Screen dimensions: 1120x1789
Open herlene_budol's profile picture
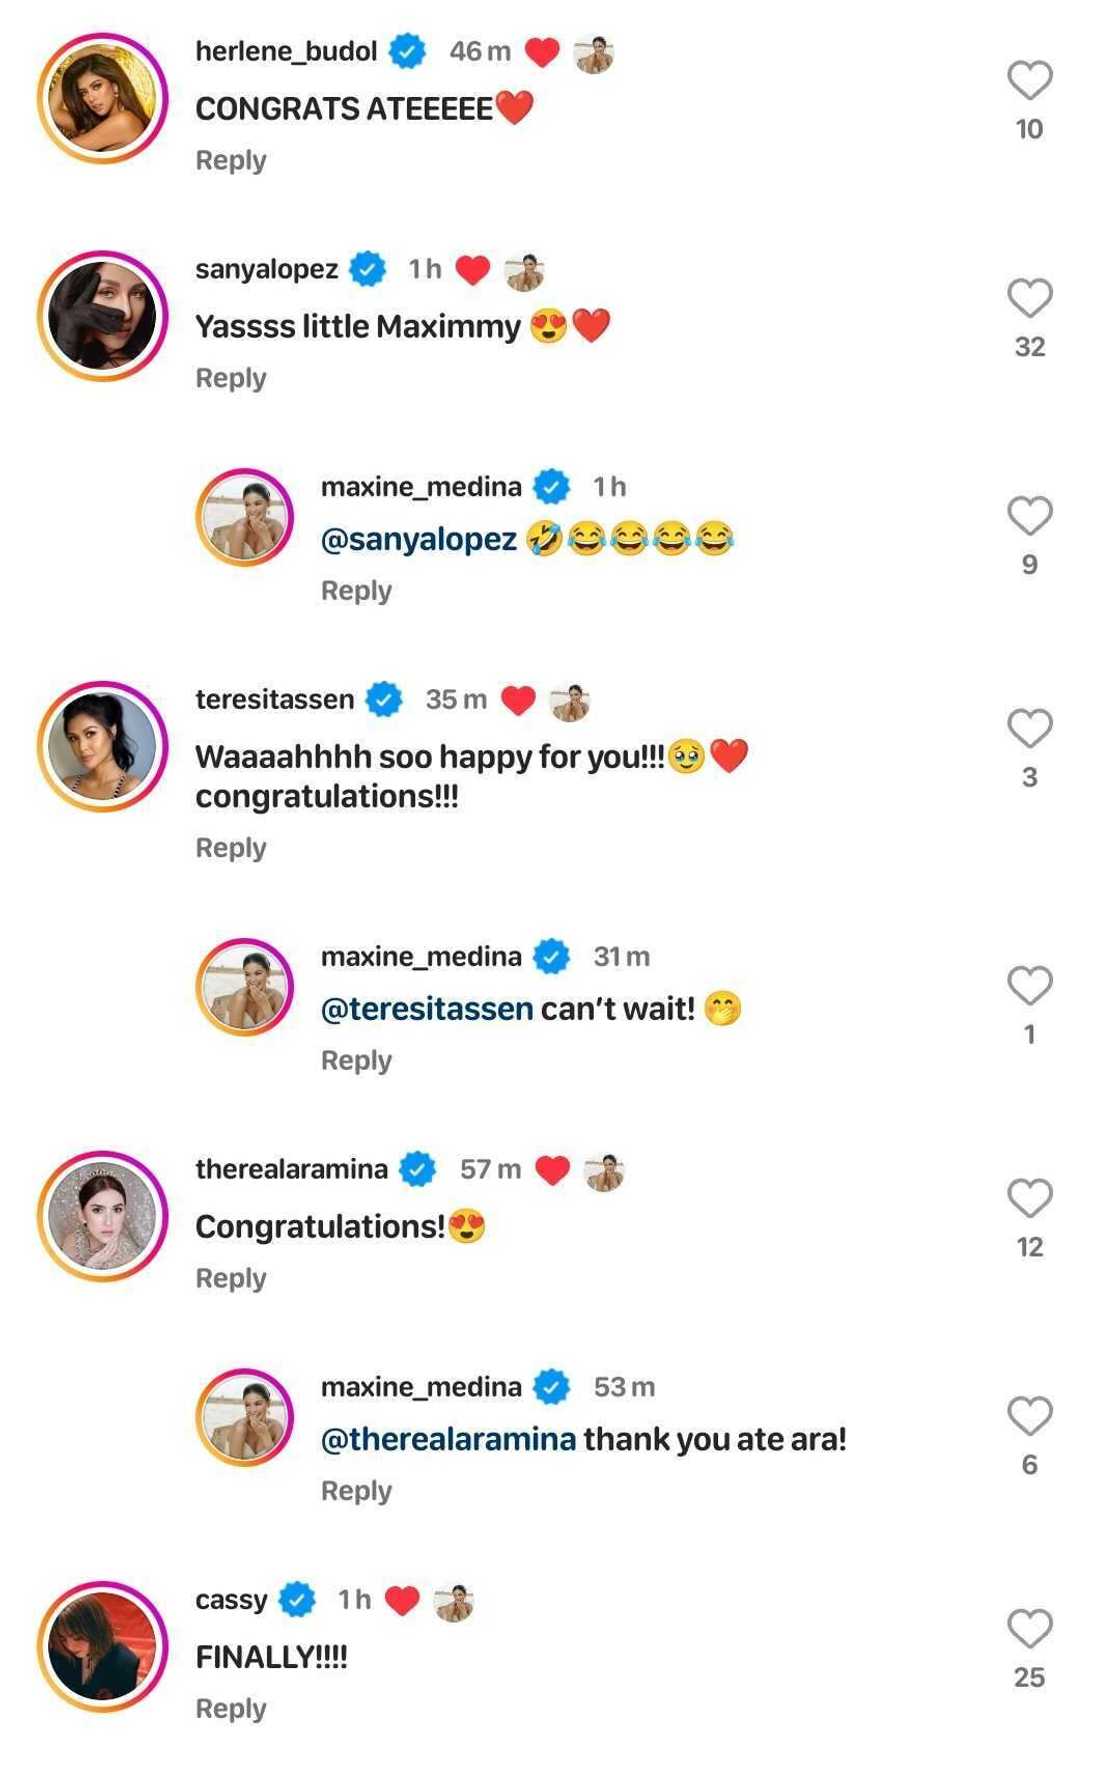pyautogui.click(x=103, y=98)
